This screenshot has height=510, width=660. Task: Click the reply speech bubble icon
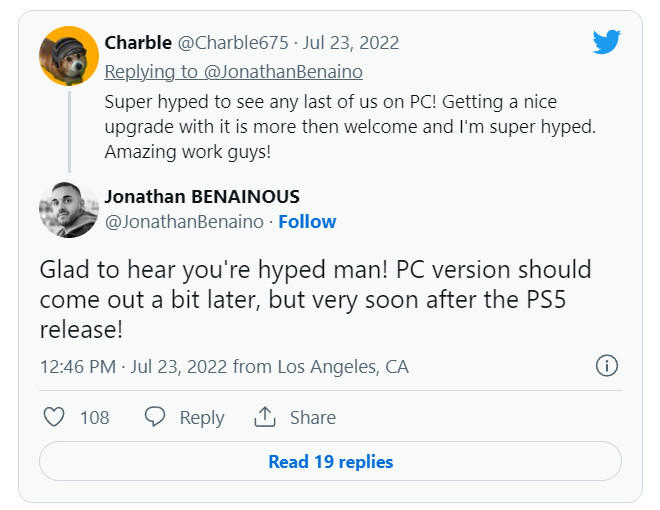pos(154,417)
